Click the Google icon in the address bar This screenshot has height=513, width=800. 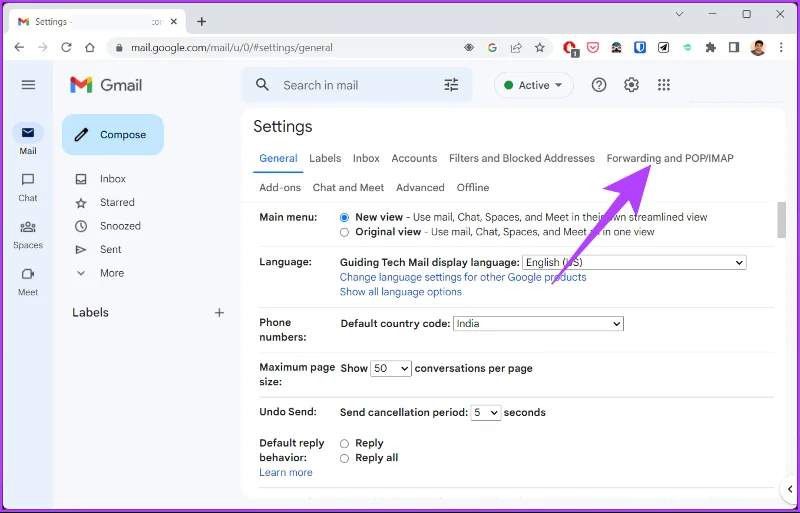point(492,47)
